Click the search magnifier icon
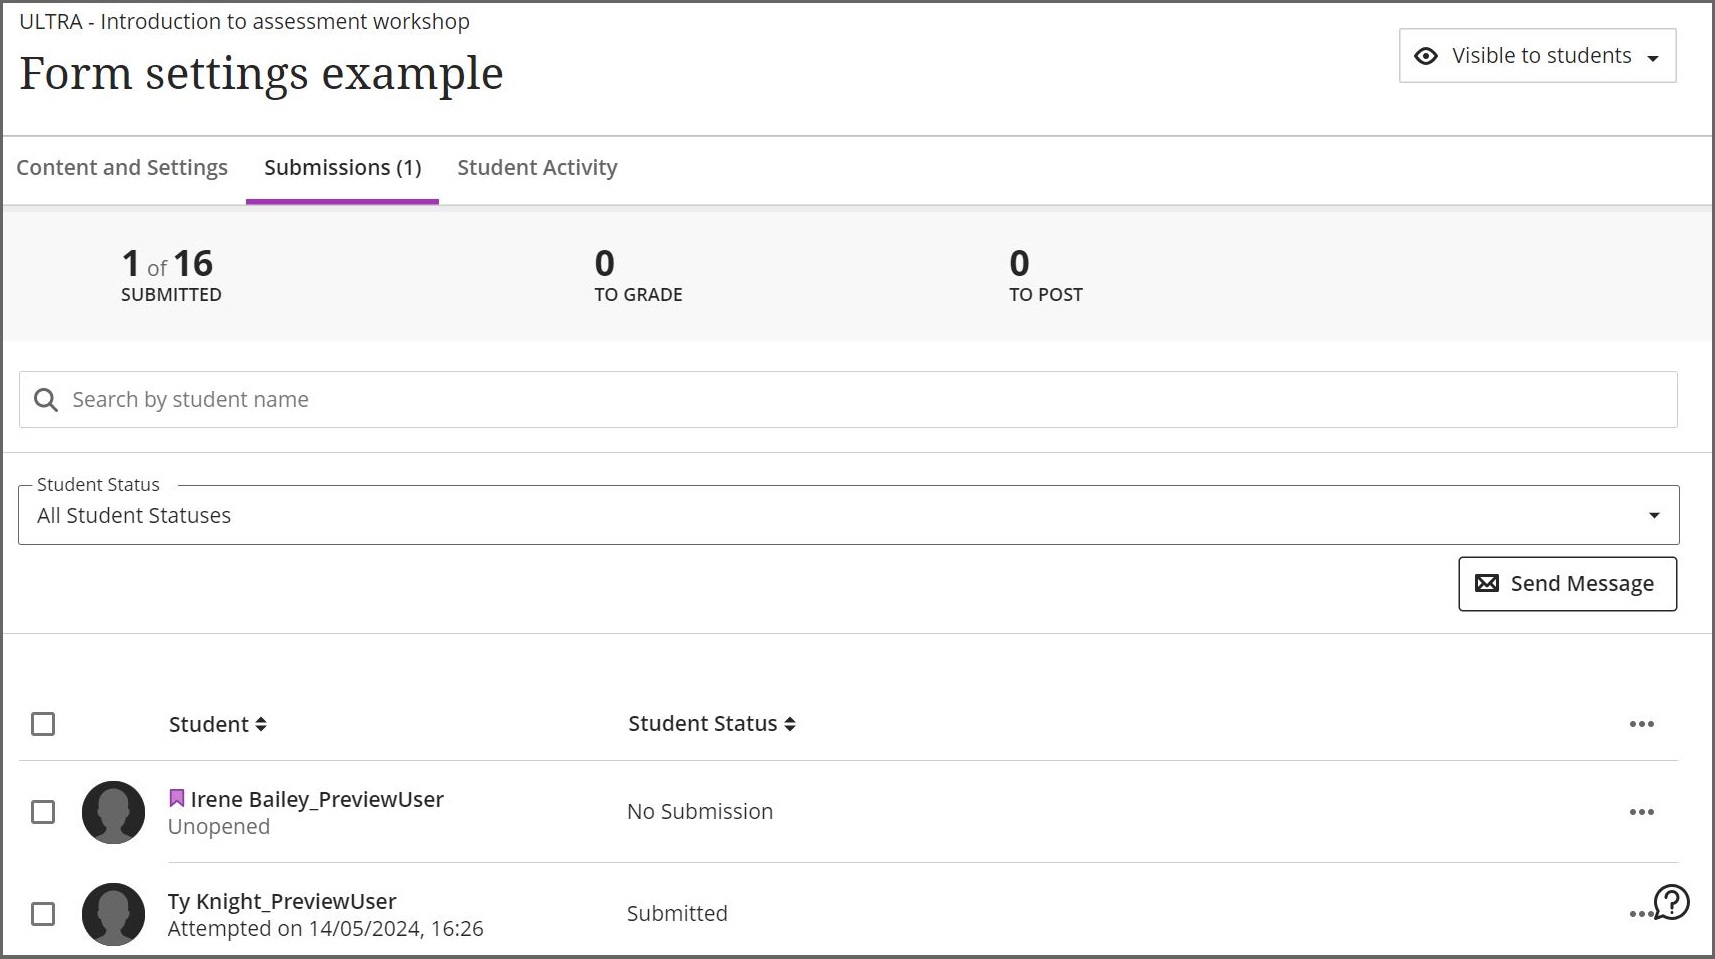 [x=46, y=399]
